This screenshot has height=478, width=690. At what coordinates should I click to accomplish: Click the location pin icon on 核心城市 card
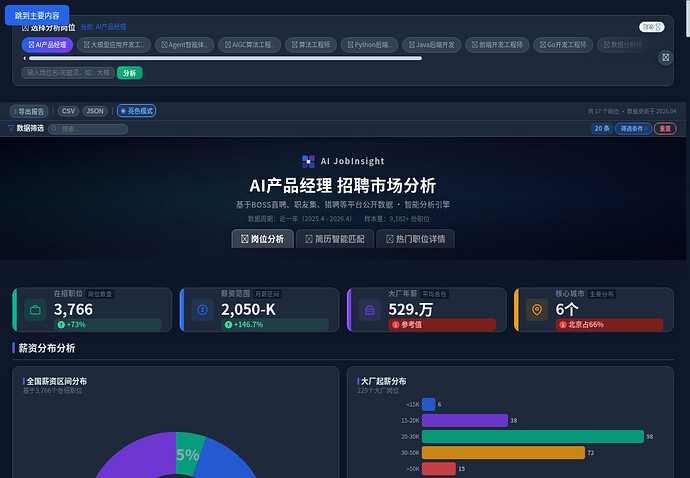click(537, 310)
